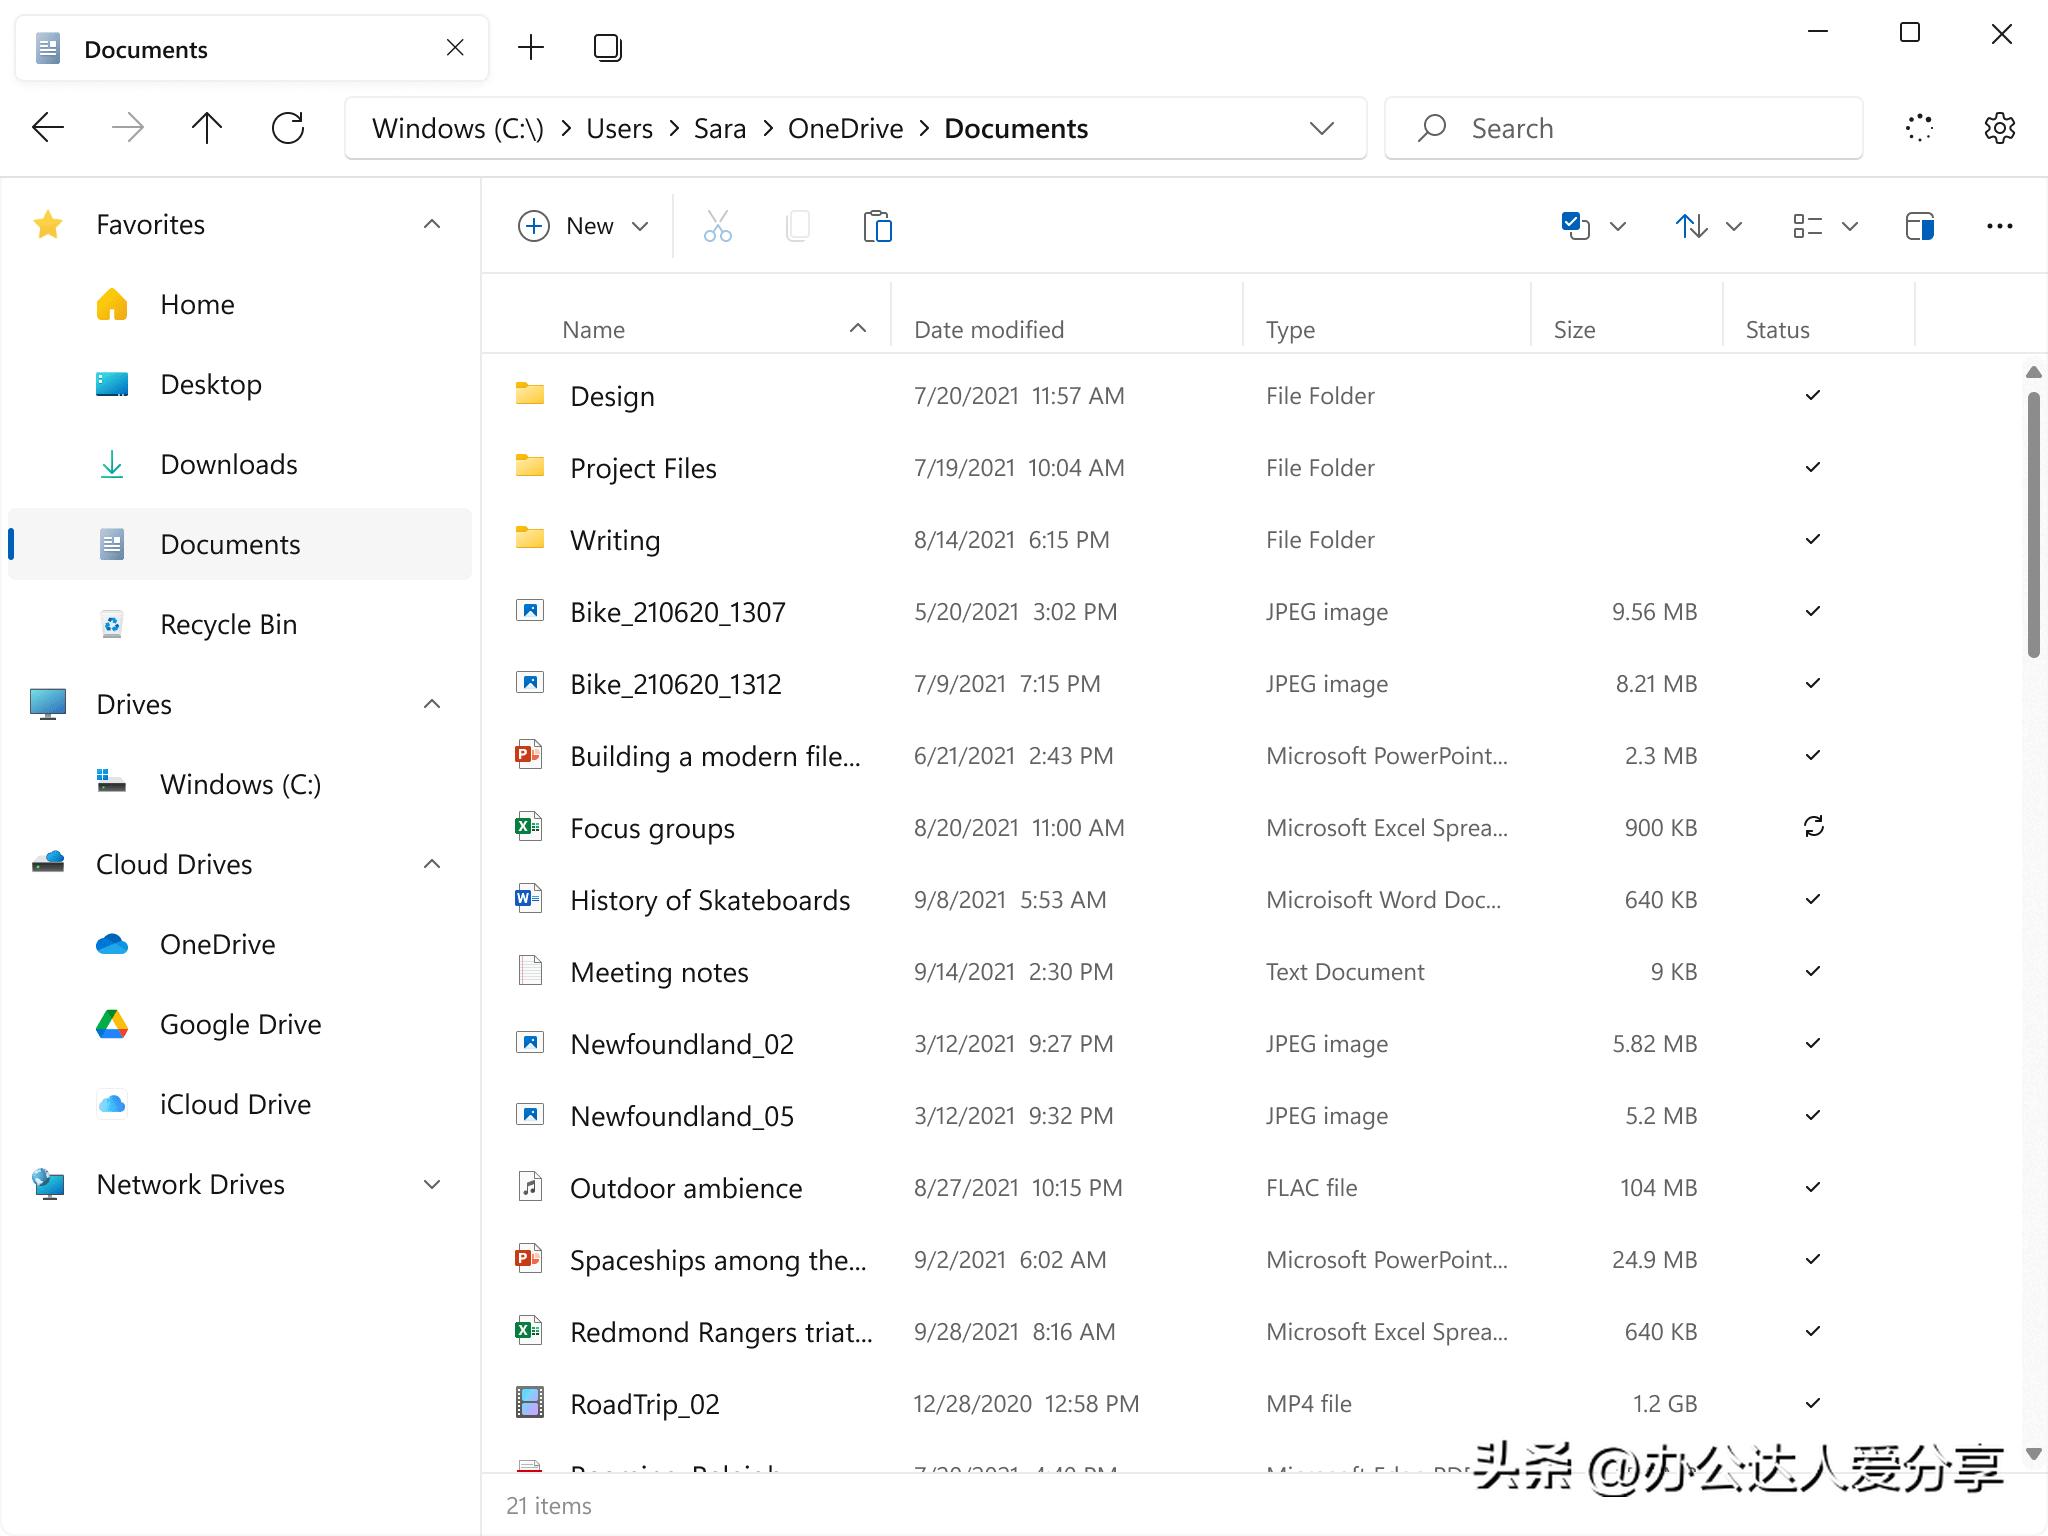
Task: Navigate to OneDrive via the breadcrumb
Action: [845, 128]
